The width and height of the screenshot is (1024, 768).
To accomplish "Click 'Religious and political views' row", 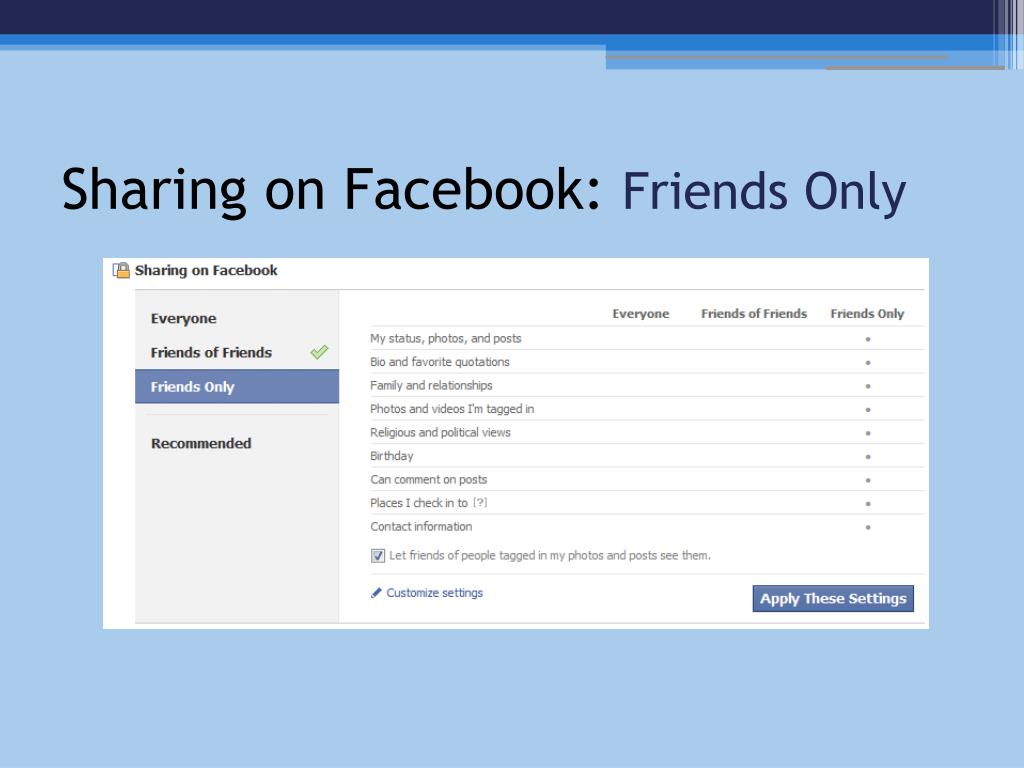I will click(647, 432).
